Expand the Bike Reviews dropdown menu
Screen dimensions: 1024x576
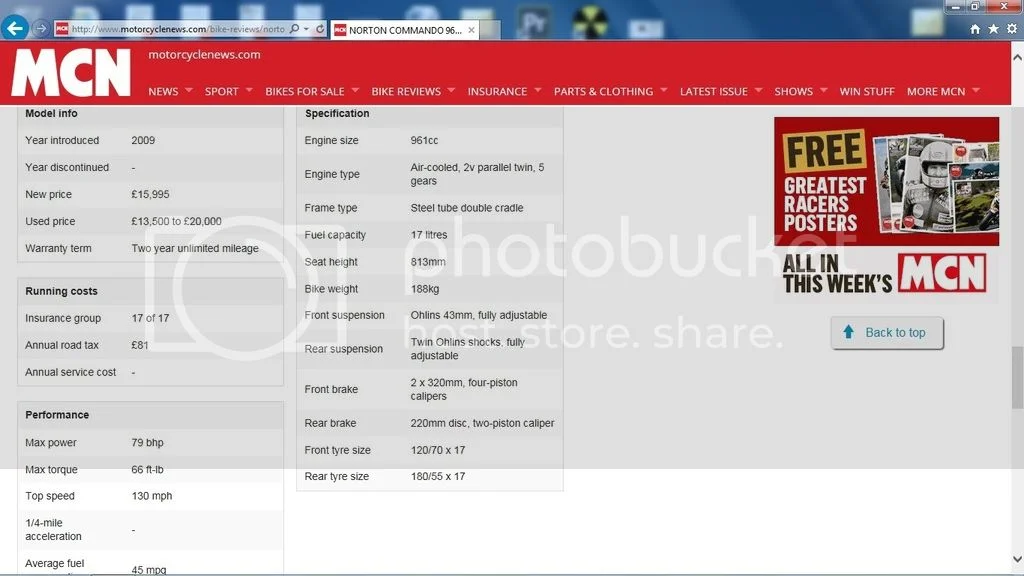[x=450, y=90]
